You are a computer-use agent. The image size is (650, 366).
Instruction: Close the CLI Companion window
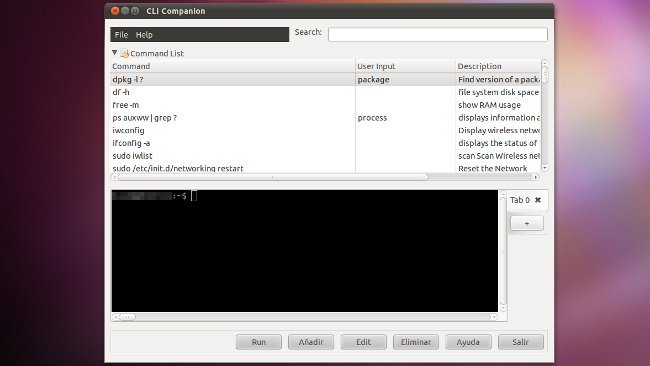tap(115, 11)
